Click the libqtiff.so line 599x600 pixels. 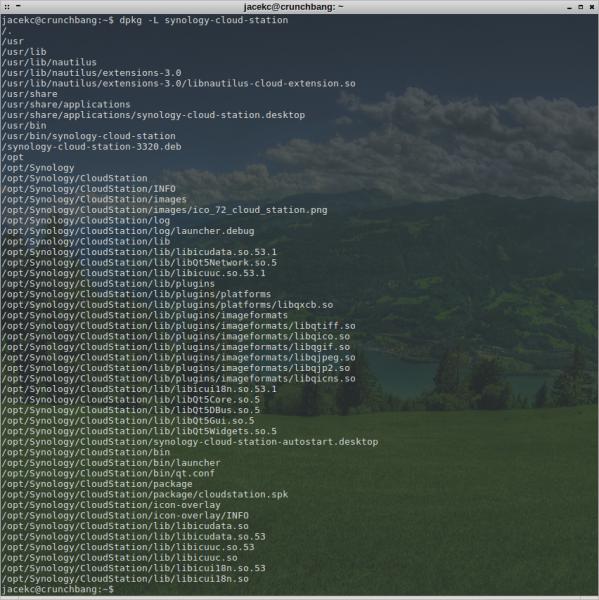179,326
